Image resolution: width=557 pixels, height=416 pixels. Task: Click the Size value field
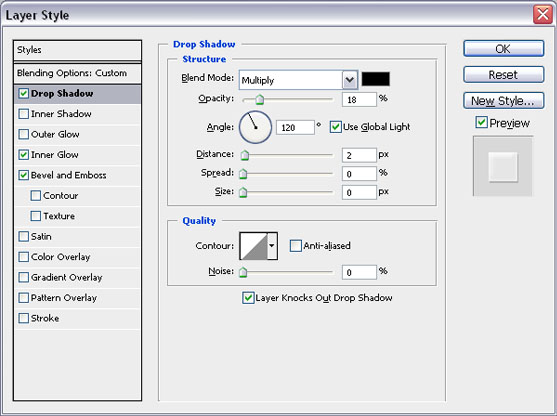(x=359, y=192)
